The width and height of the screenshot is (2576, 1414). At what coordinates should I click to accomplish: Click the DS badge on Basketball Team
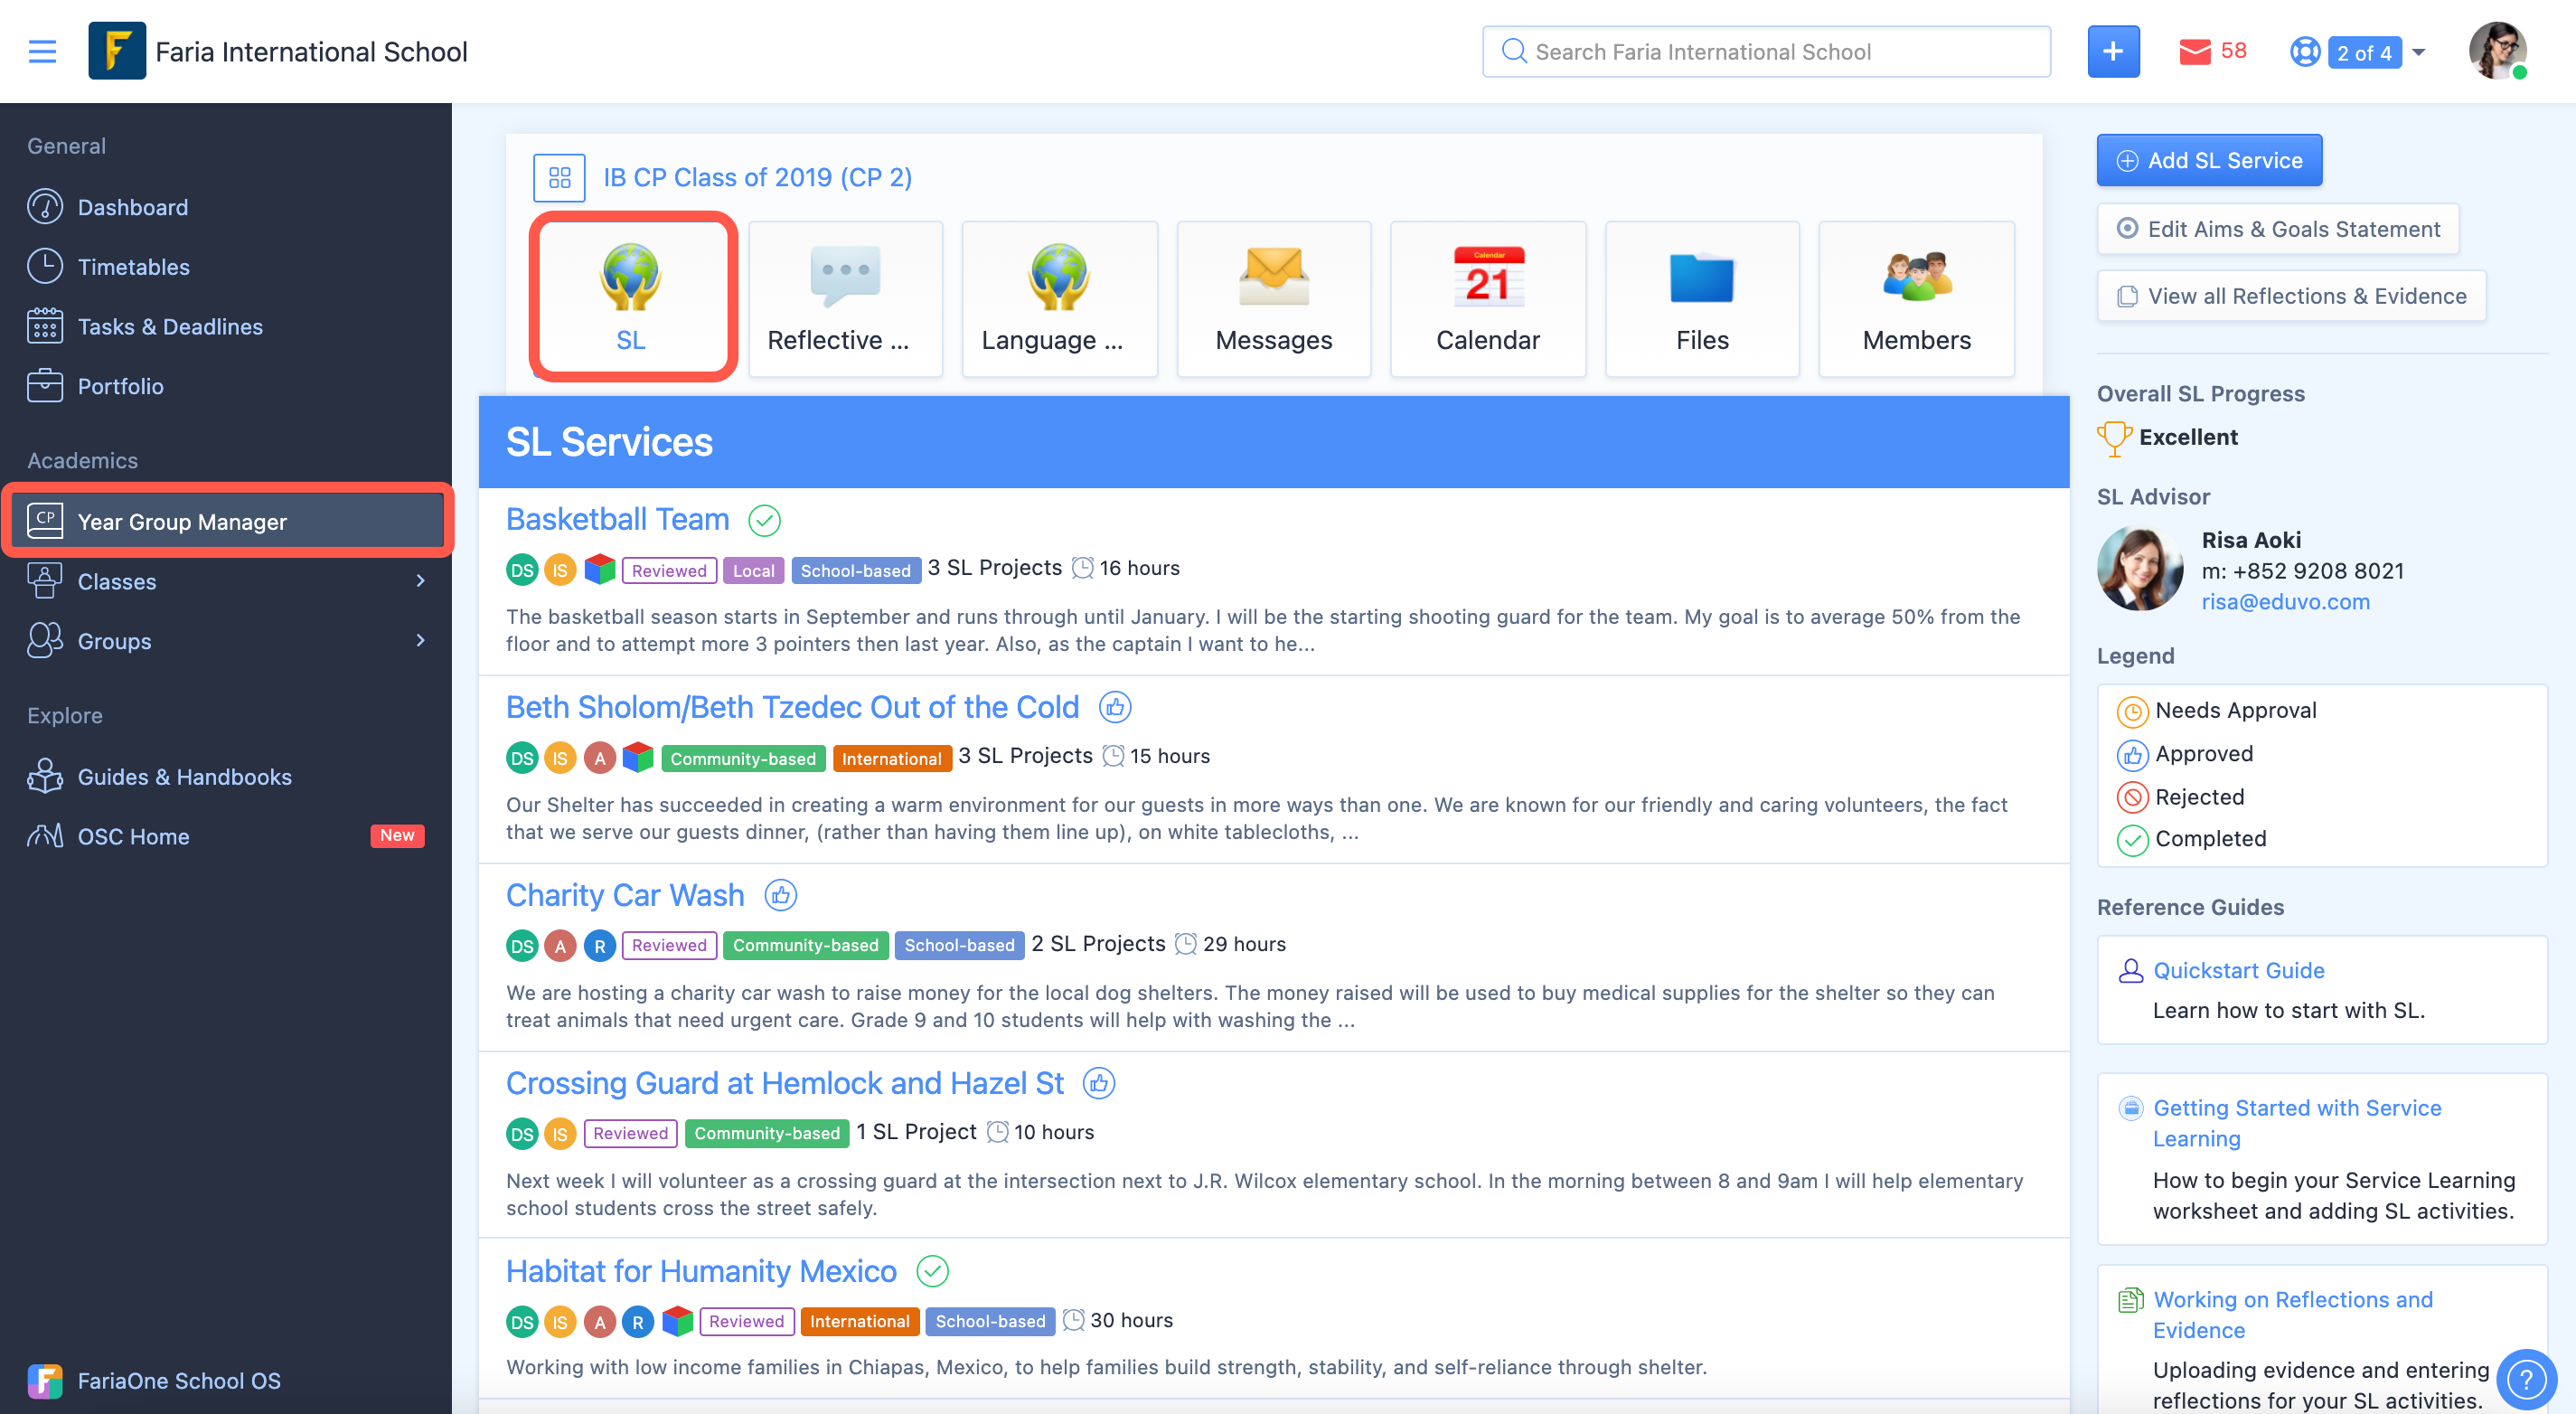pyautogui.click(x=522, y=570)
